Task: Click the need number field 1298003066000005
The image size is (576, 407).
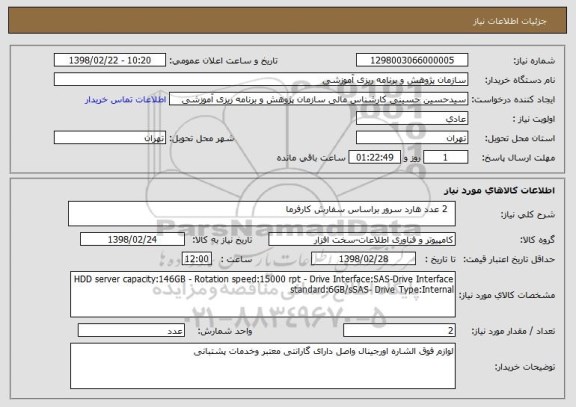Action: [x=412, y=60]
